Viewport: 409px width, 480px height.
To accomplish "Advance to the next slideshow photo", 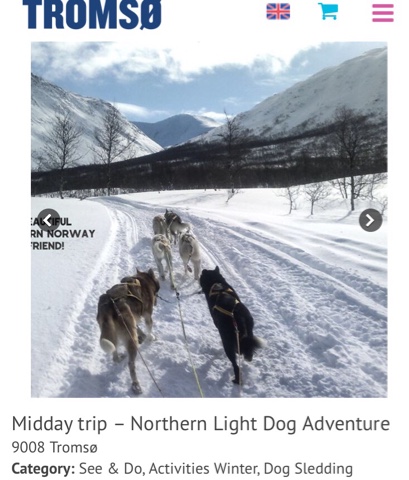I will (x=370, y=220).
